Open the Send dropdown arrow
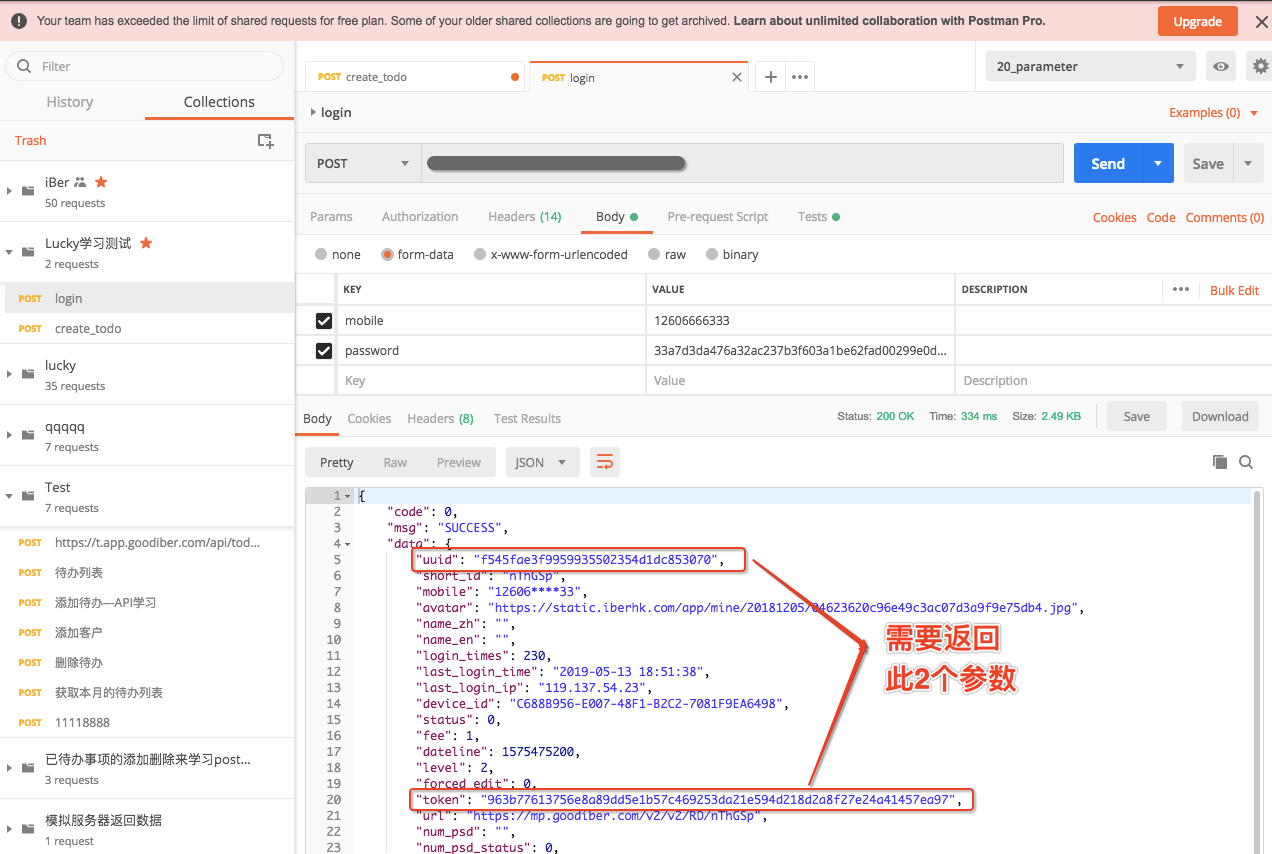Viewport: 1272px width, 854px height. tap(1158, 163)
